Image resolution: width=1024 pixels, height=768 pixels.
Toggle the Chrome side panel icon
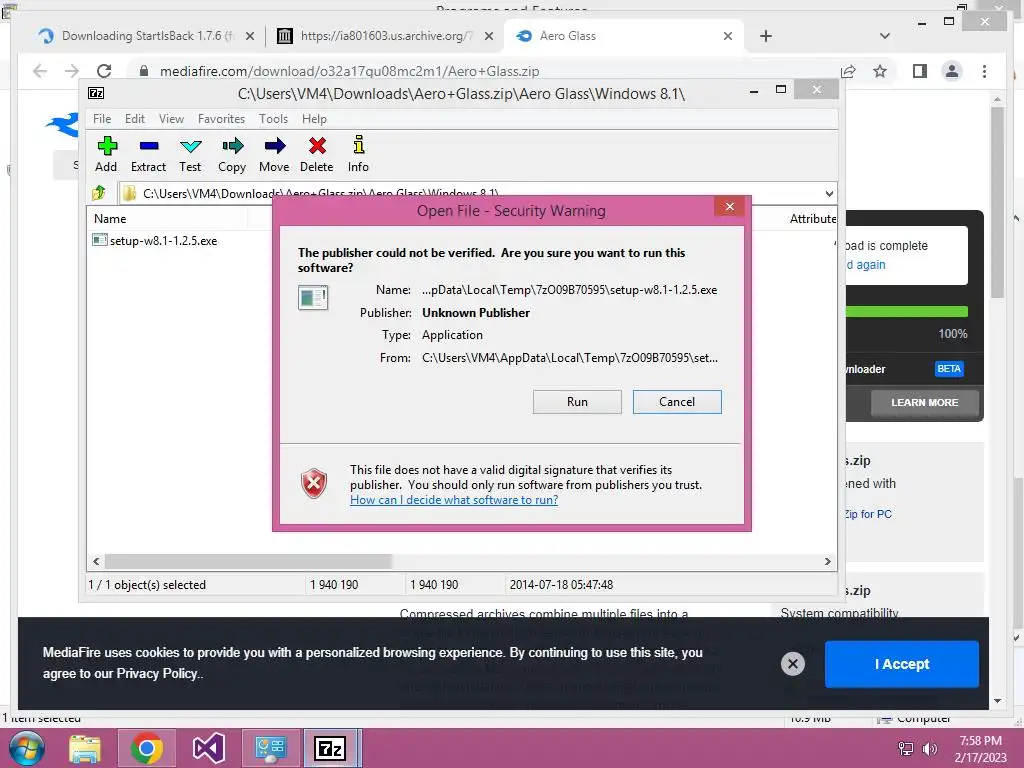tap(920, 71)
